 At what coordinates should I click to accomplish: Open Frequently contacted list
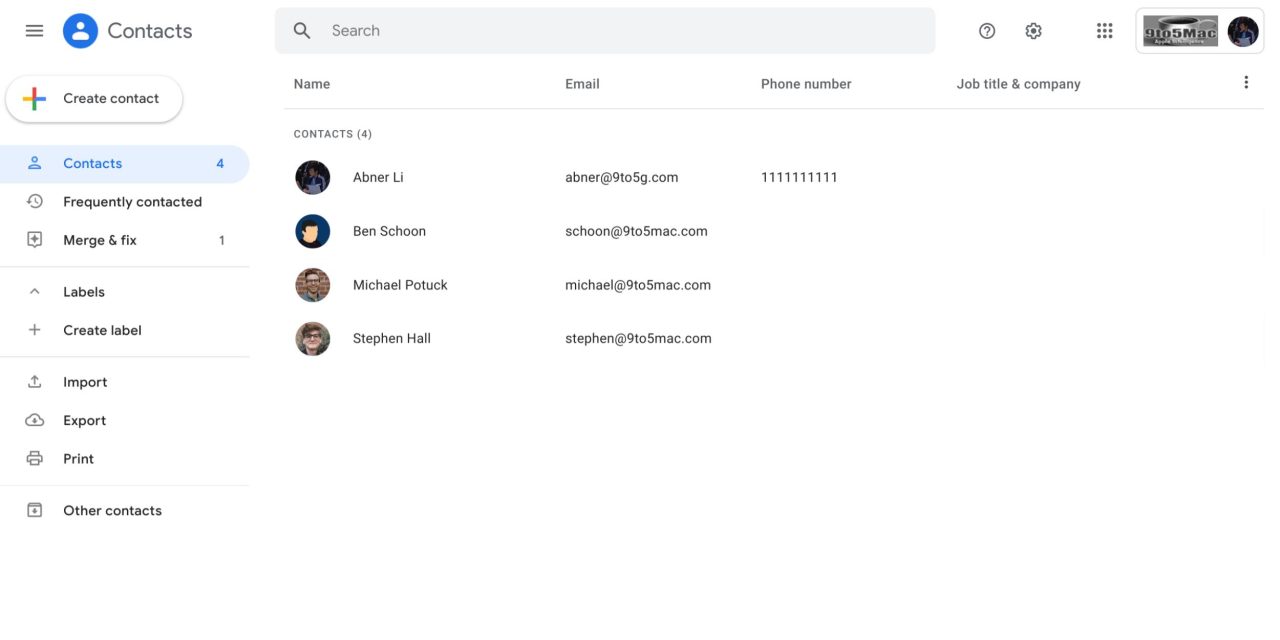(x=132, y=202)
